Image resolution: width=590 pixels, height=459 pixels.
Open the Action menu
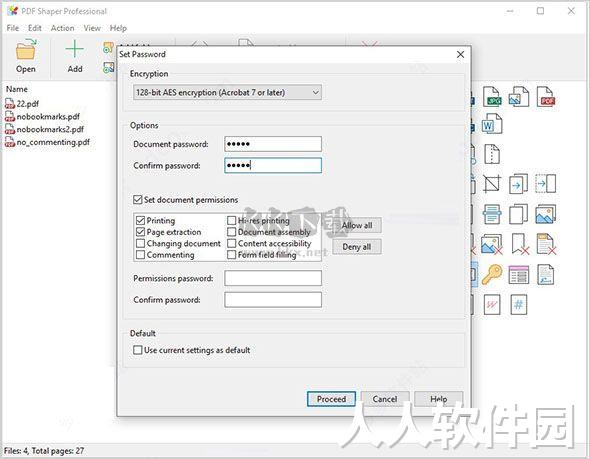tap(62, 28)
